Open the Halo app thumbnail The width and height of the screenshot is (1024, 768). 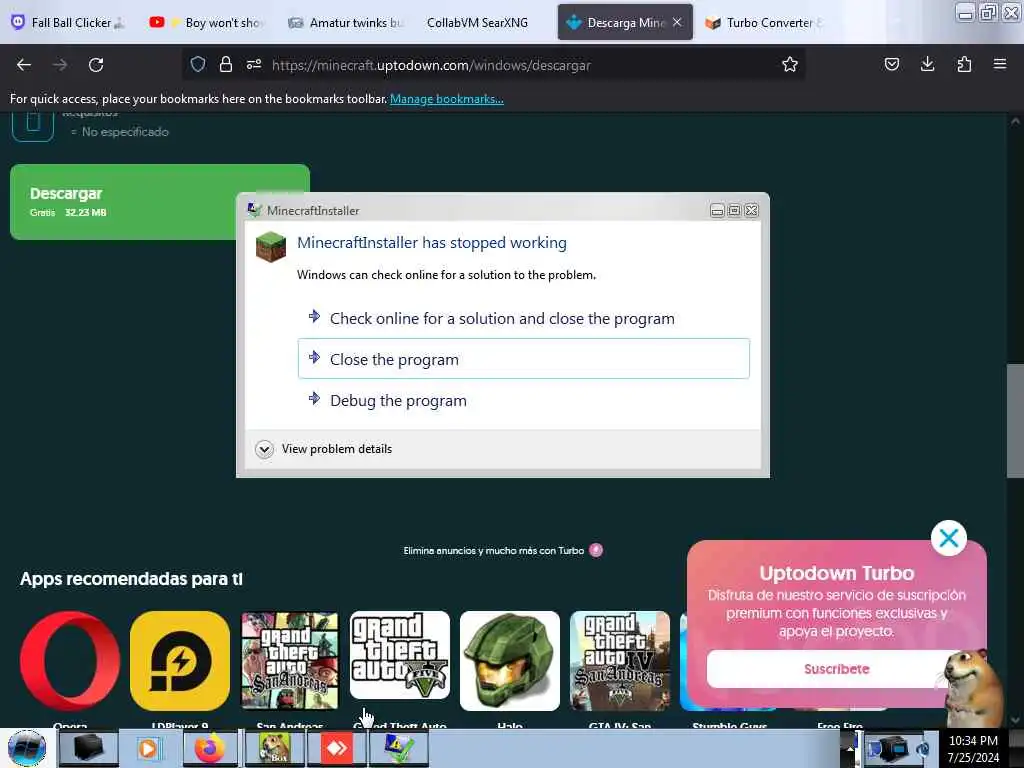click(509, 660)
